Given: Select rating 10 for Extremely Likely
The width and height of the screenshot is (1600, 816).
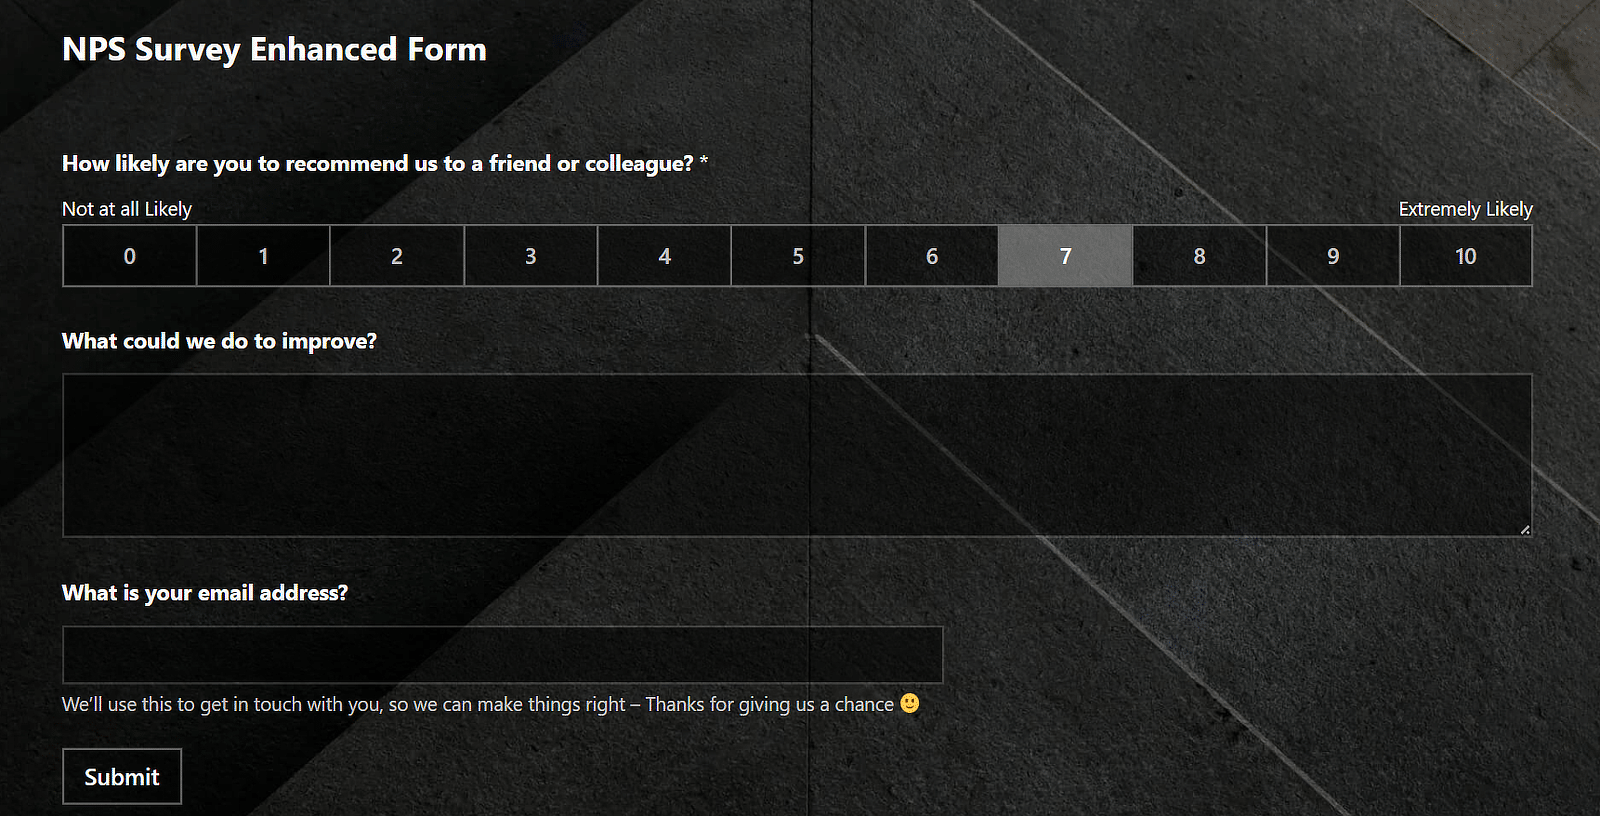Looking at the screenshot, I should click(x=1466, y=256).
